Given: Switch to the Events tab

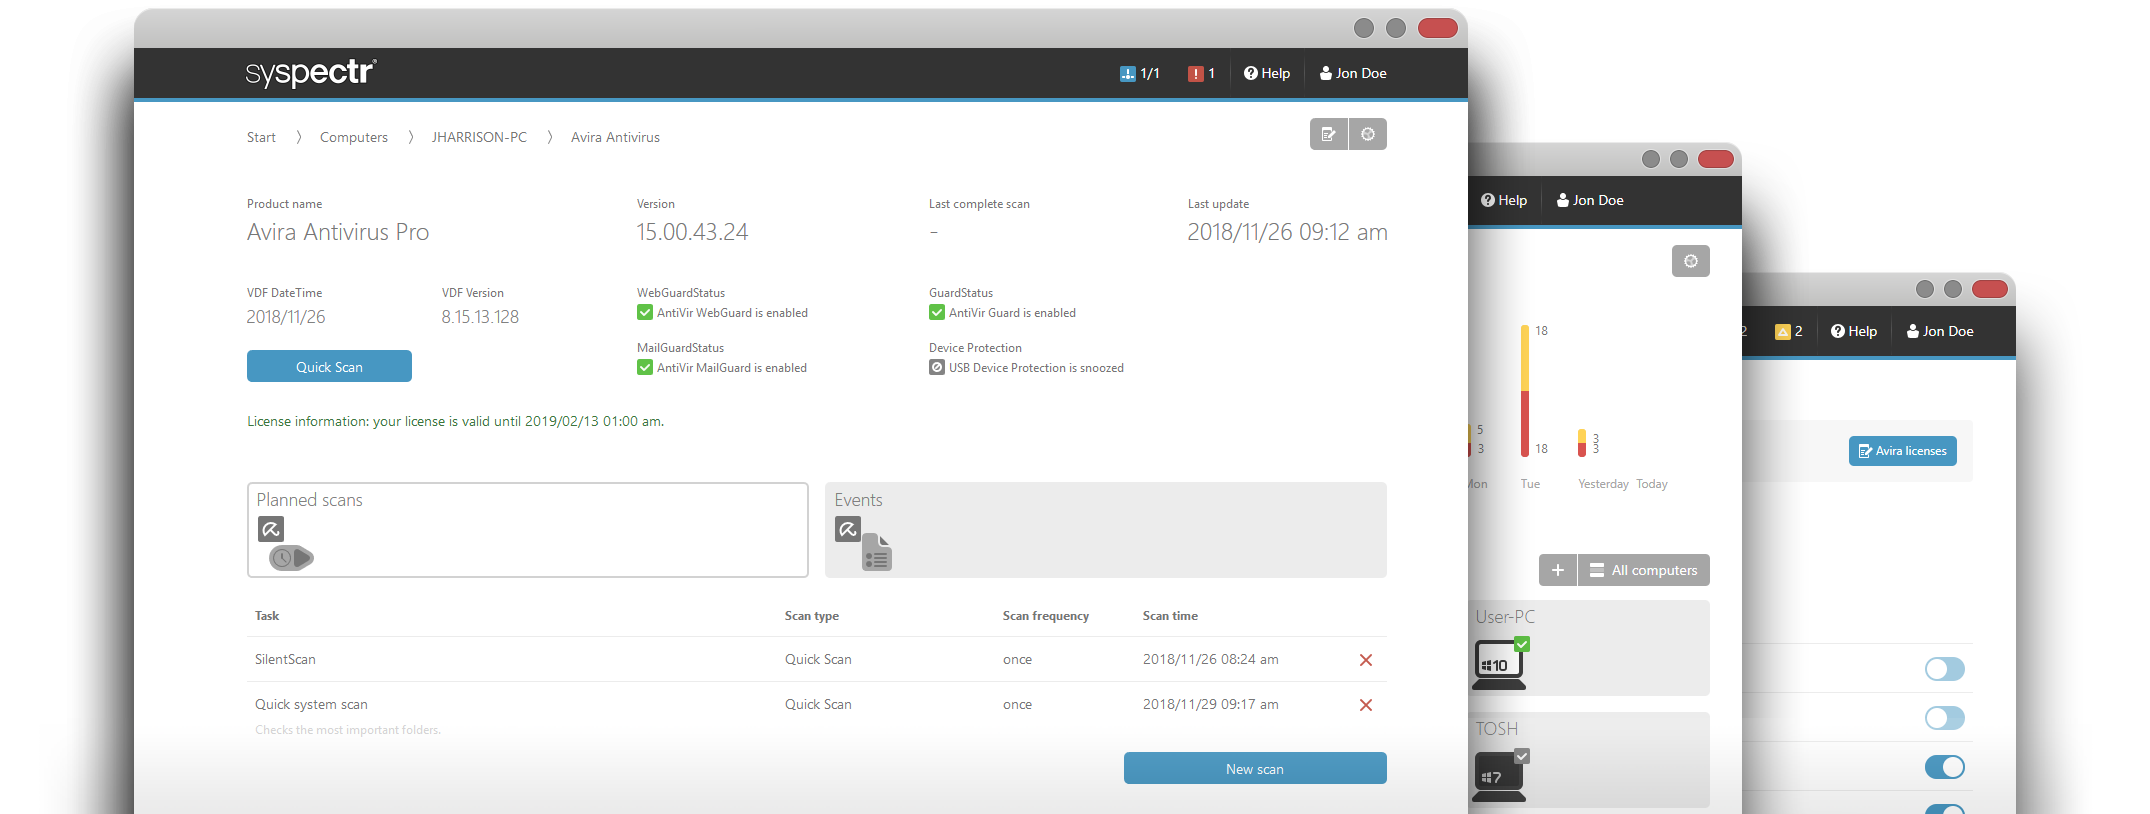Looking at the screenshot, I should [1106, 530].
